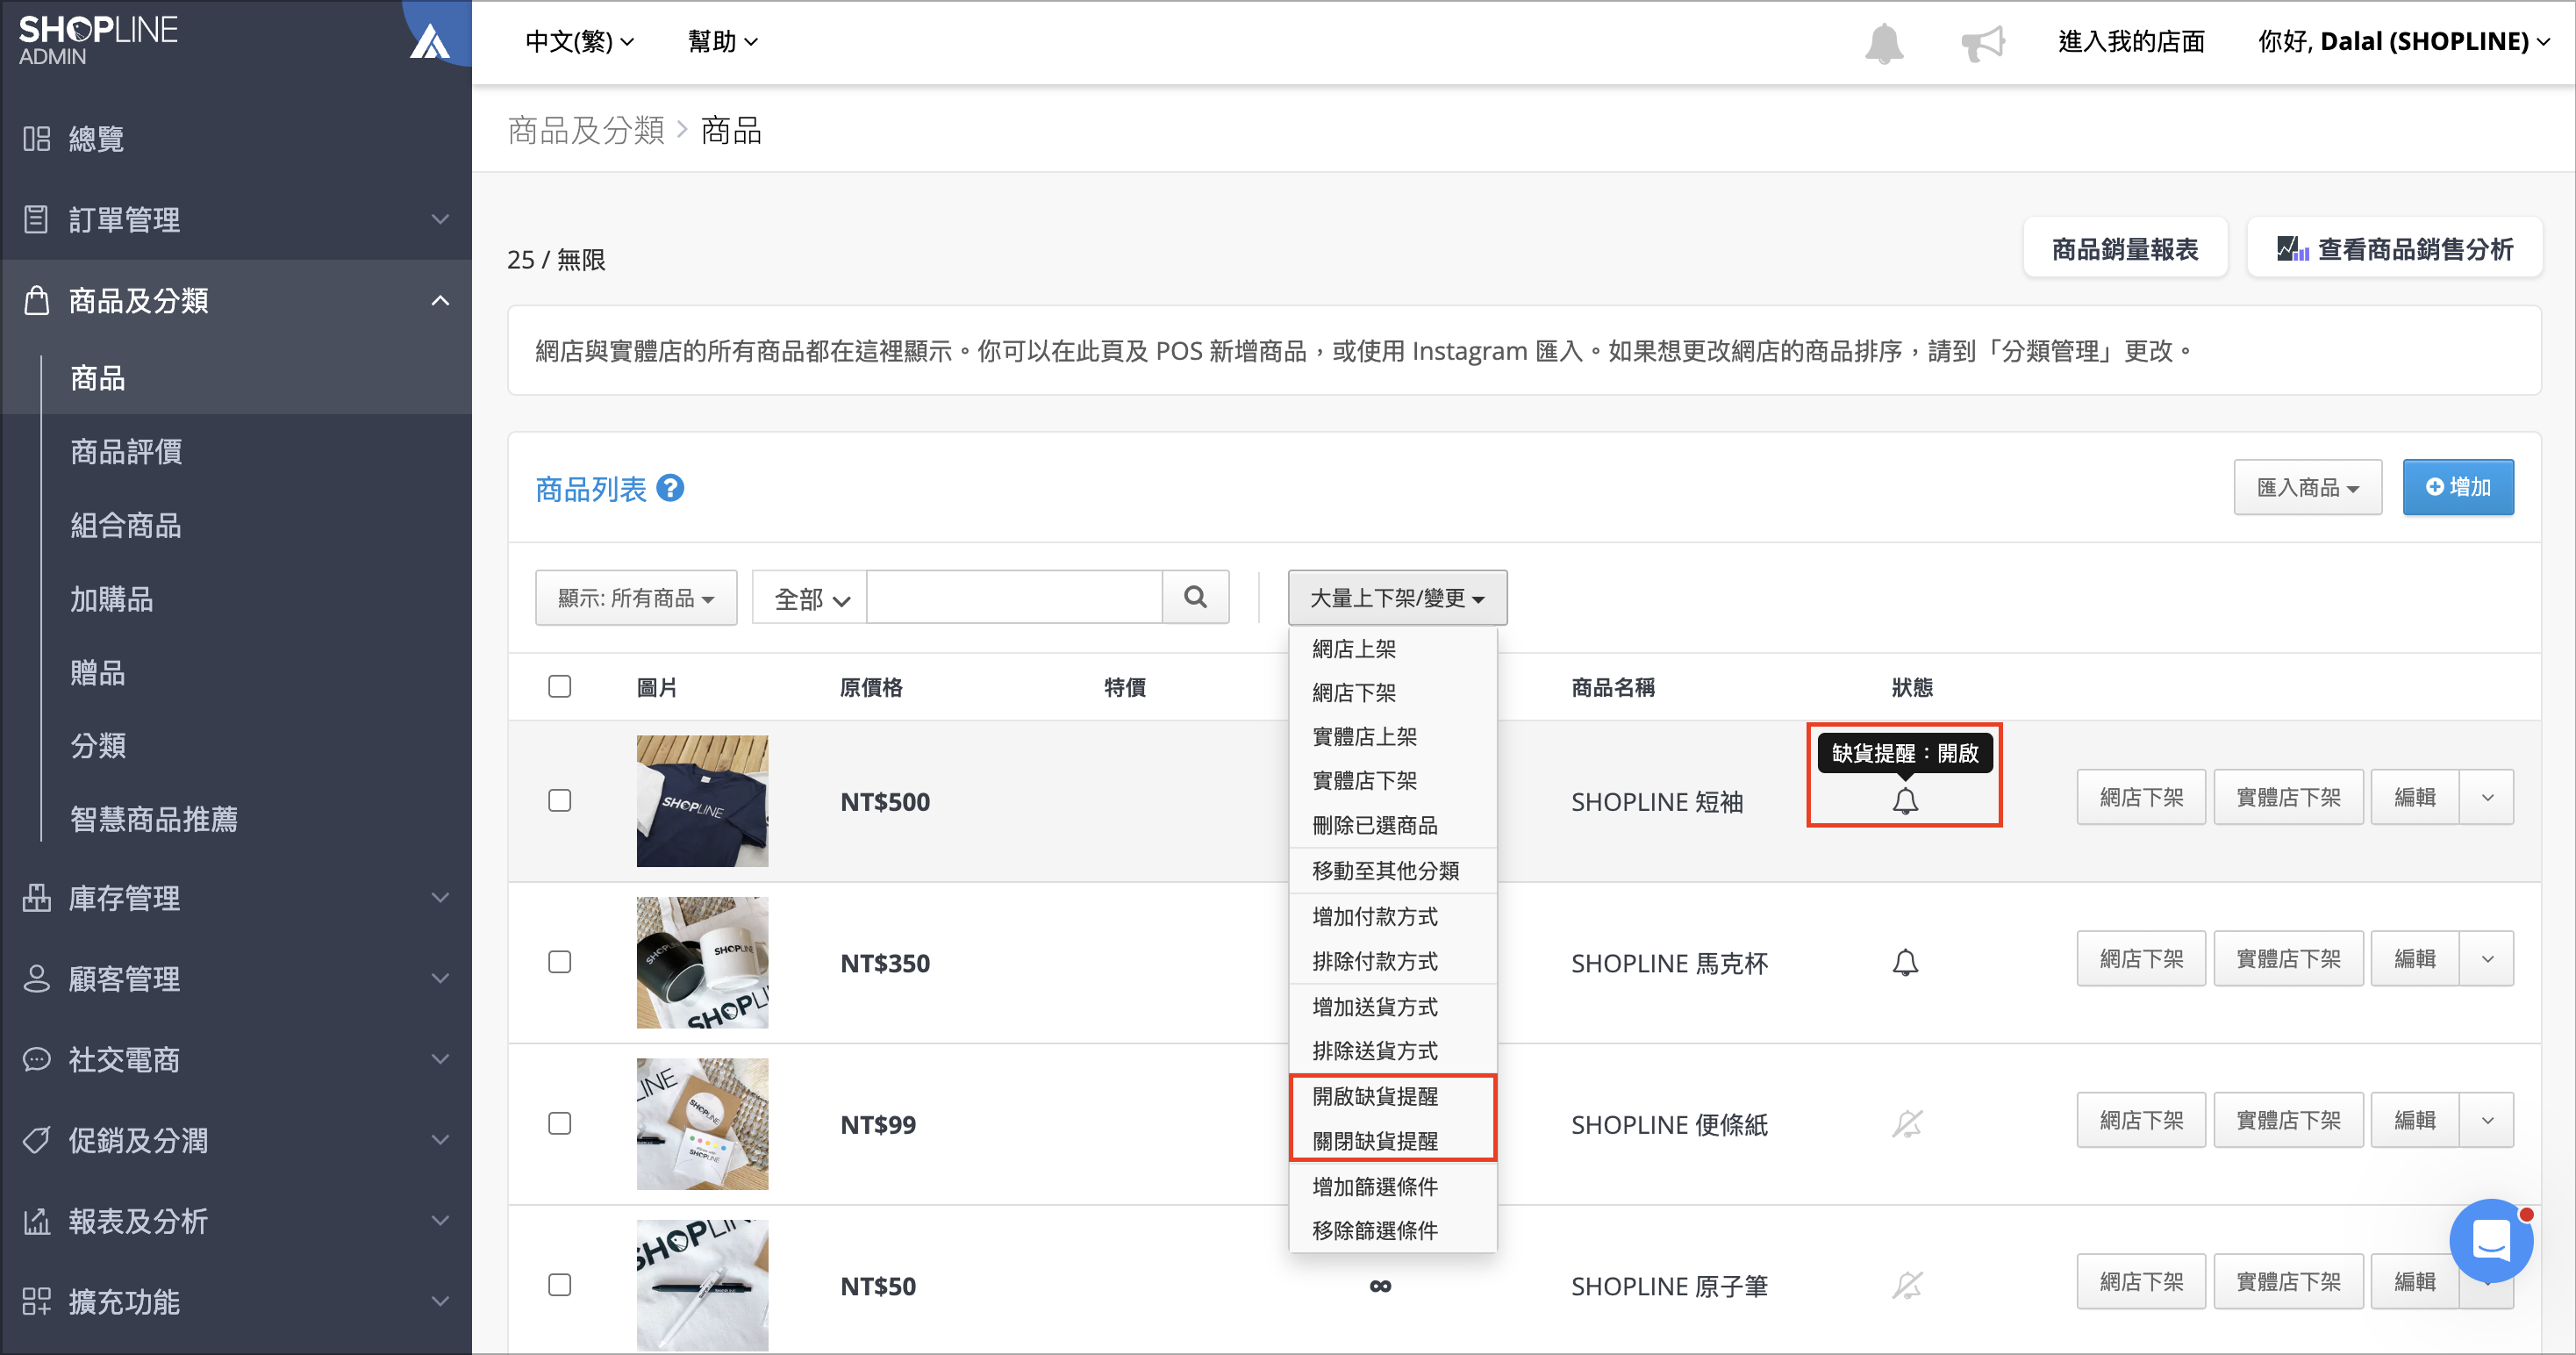Click 進入我的店面 link
This screenshot has height=1355, width=2576.
coord(2131,42)
